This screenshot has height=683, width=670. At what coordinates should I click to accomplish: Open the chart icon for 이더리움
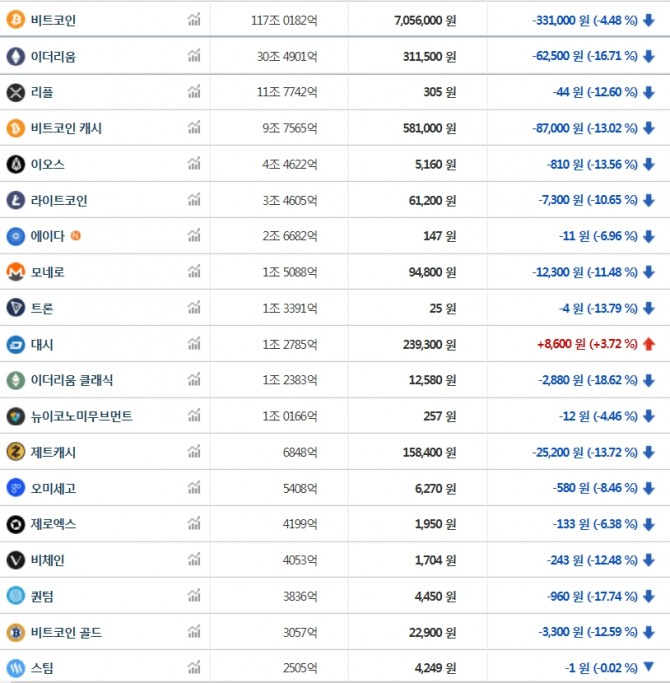pos(193,56)
